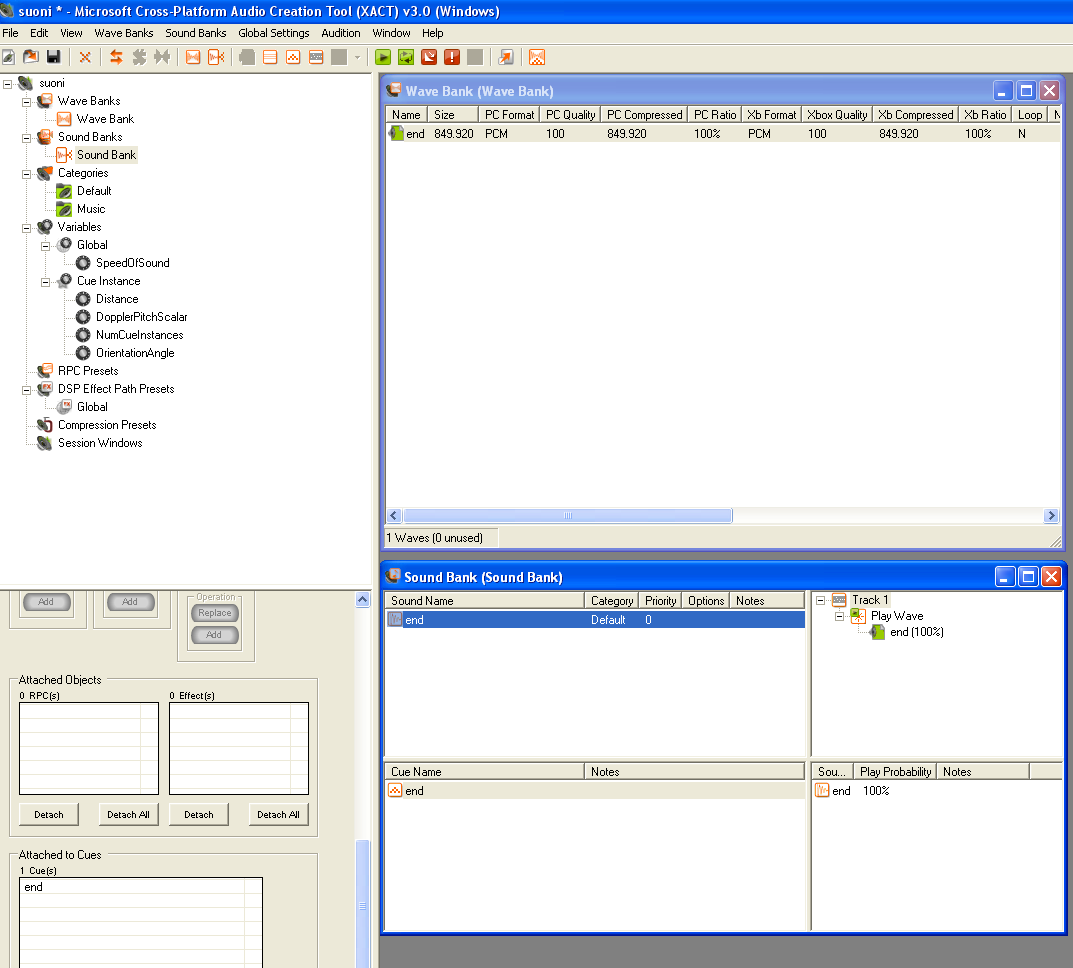The width and height of the screenshot is (1073, 968).
Task: Collapse DSP Effect Path Presets node
Action: click(27, 390)
